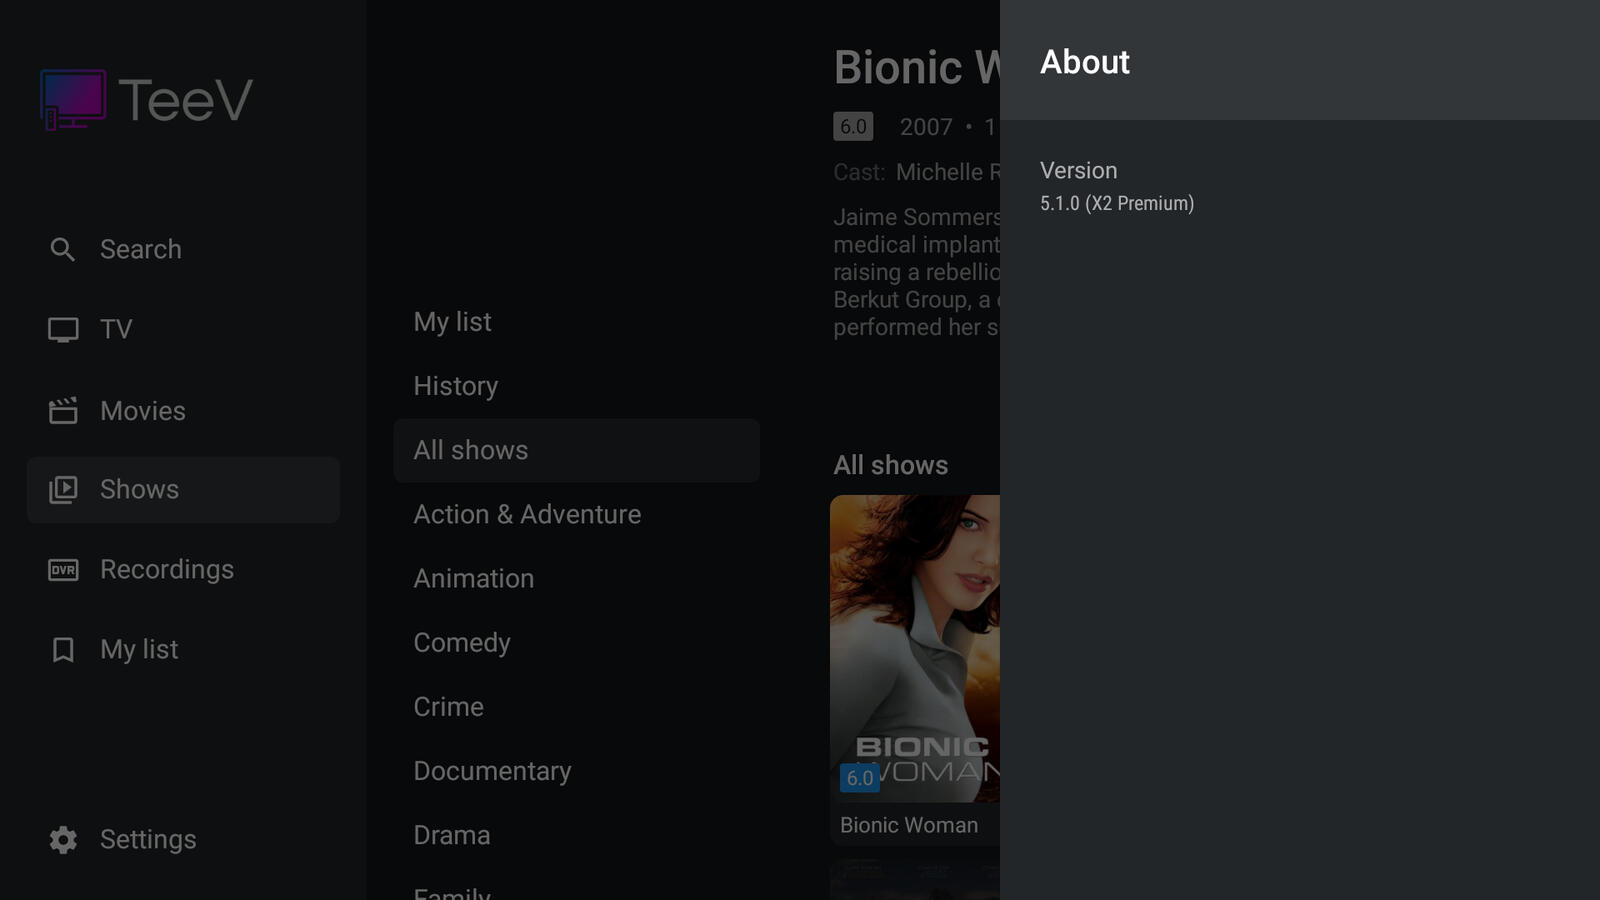
Task: Go to the Drama genre
Action: tap(452, 835)
